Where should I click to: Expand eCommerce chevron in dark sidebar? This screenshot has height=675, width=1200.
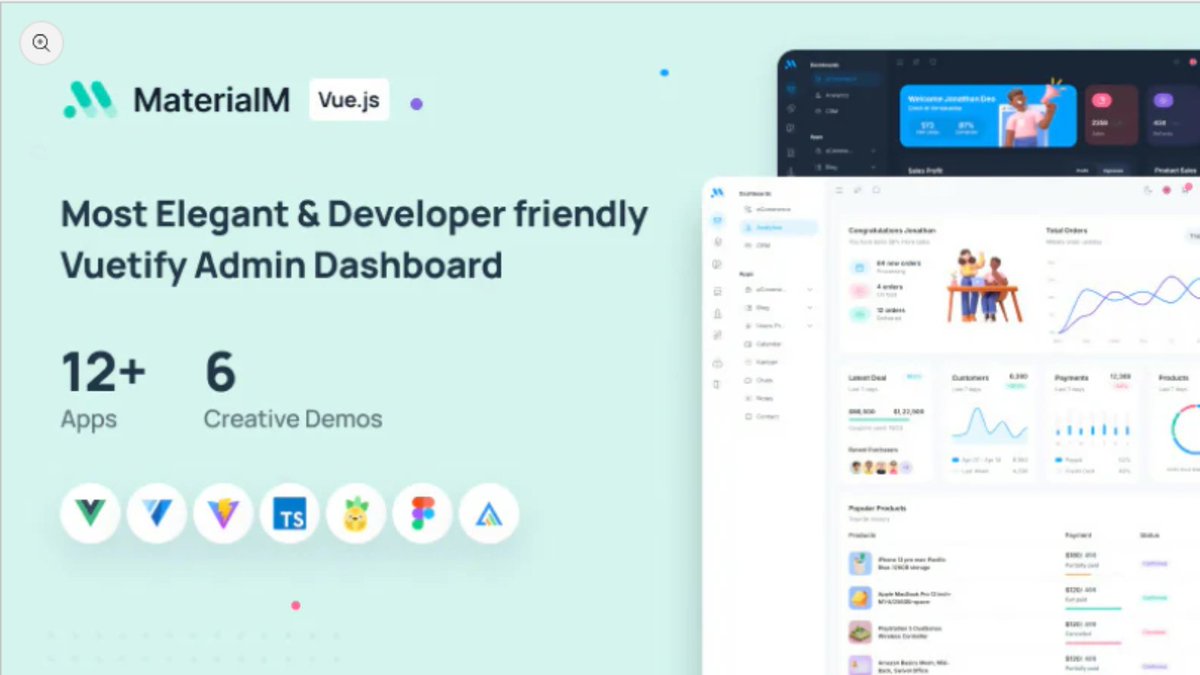tap(874, 150)
